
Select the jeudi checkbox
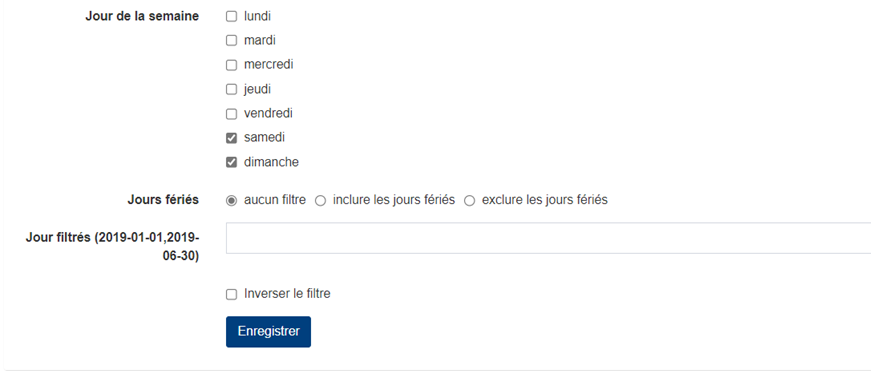[231, 89]
